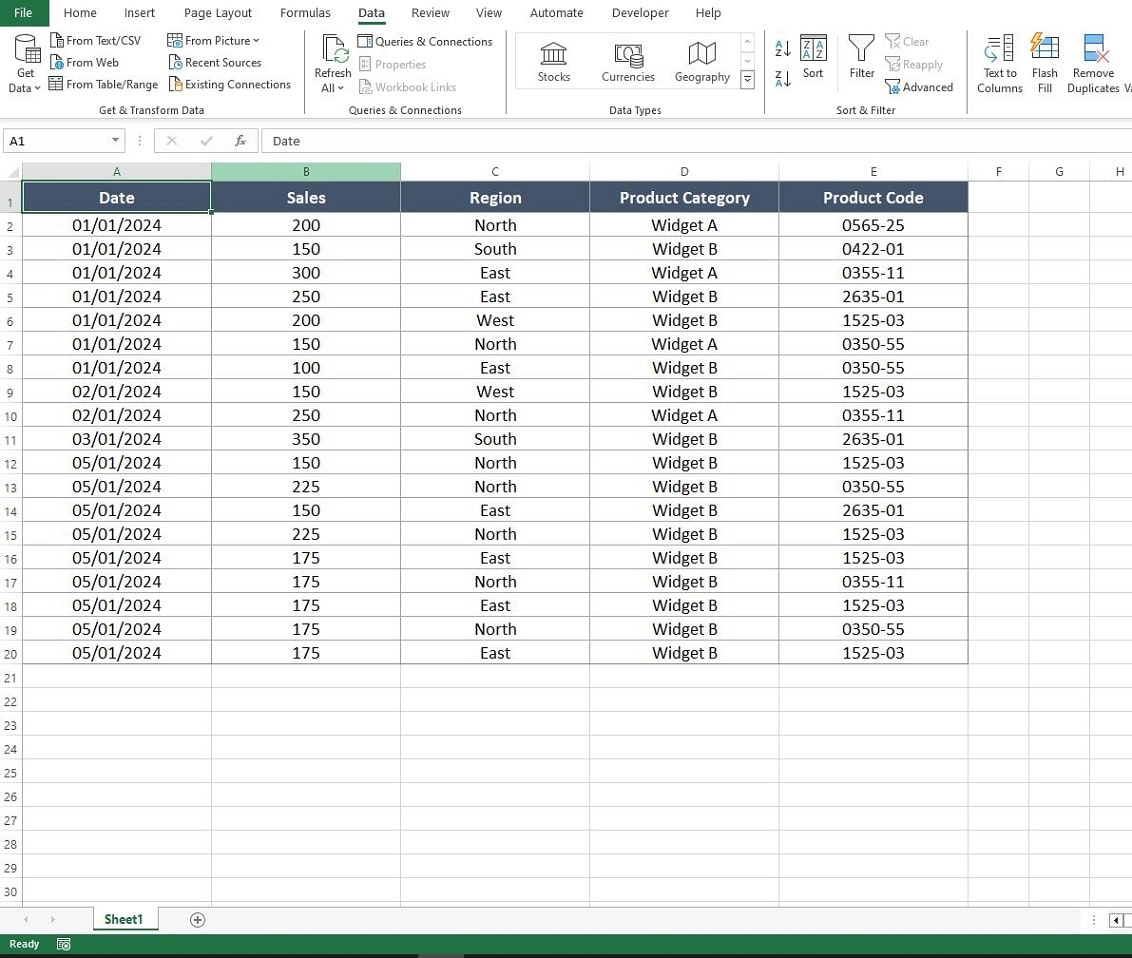Open the Get Data dropdown
Image resolution: width=1132 pixels, height=958 pixels.
(x=24, y=62)
